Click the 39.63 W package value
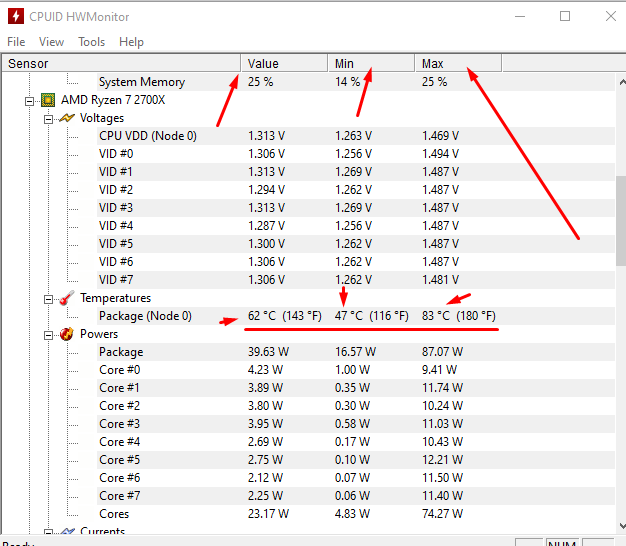The image size is (626, 546). click(x=268, y=352)
